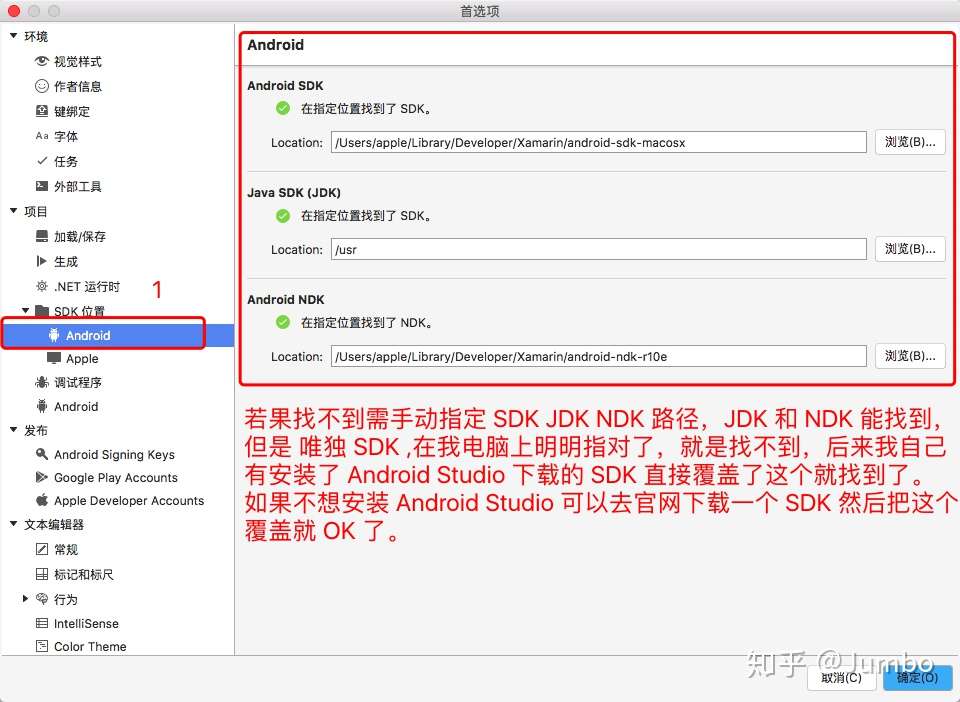Collapse the 文本编辑器 section

(x=13, y=523)
